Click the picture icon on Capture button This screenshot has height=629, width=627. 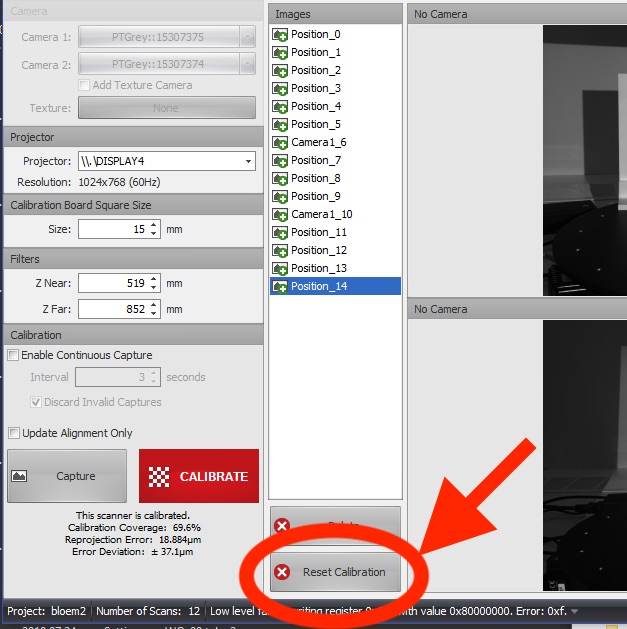[x=18, y=477]
